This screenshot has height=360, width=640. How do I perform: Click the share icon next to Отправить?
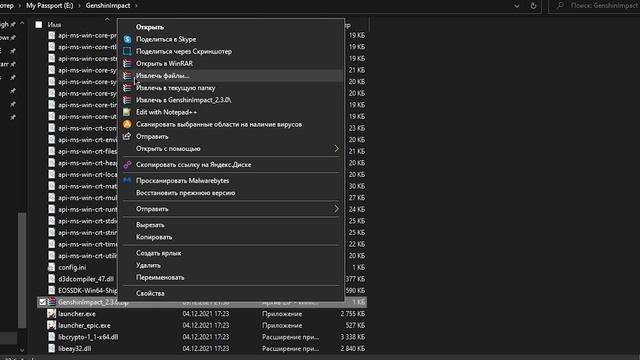tap(127, 136)
